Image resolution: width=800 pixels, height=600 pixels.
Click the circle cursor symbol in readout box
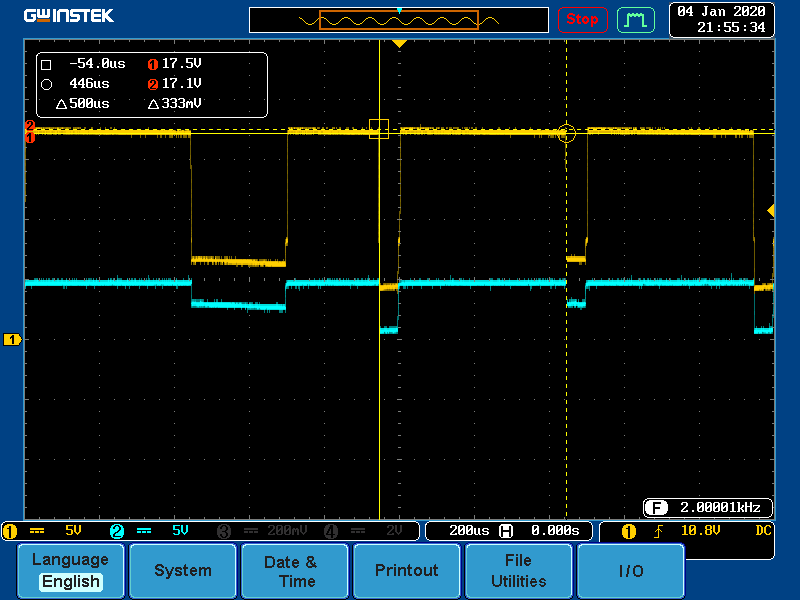[x=46, y=85]
